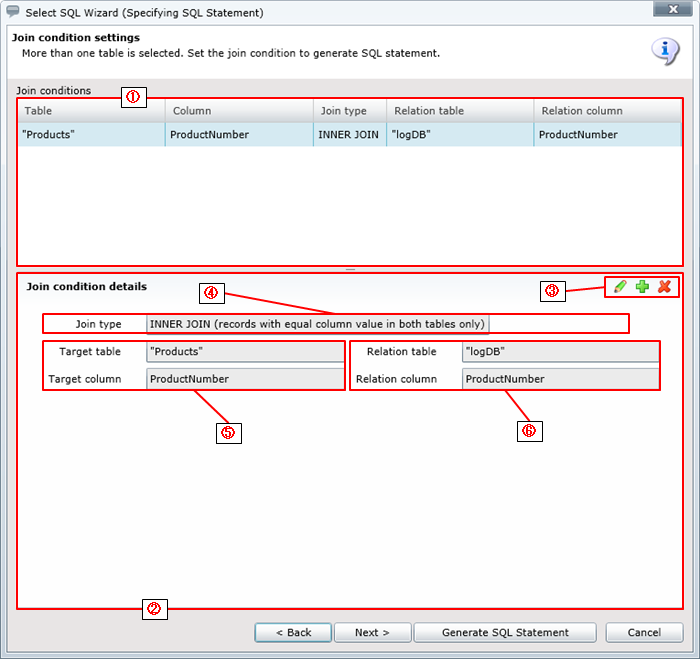Click the Table column header

(90, 110)
